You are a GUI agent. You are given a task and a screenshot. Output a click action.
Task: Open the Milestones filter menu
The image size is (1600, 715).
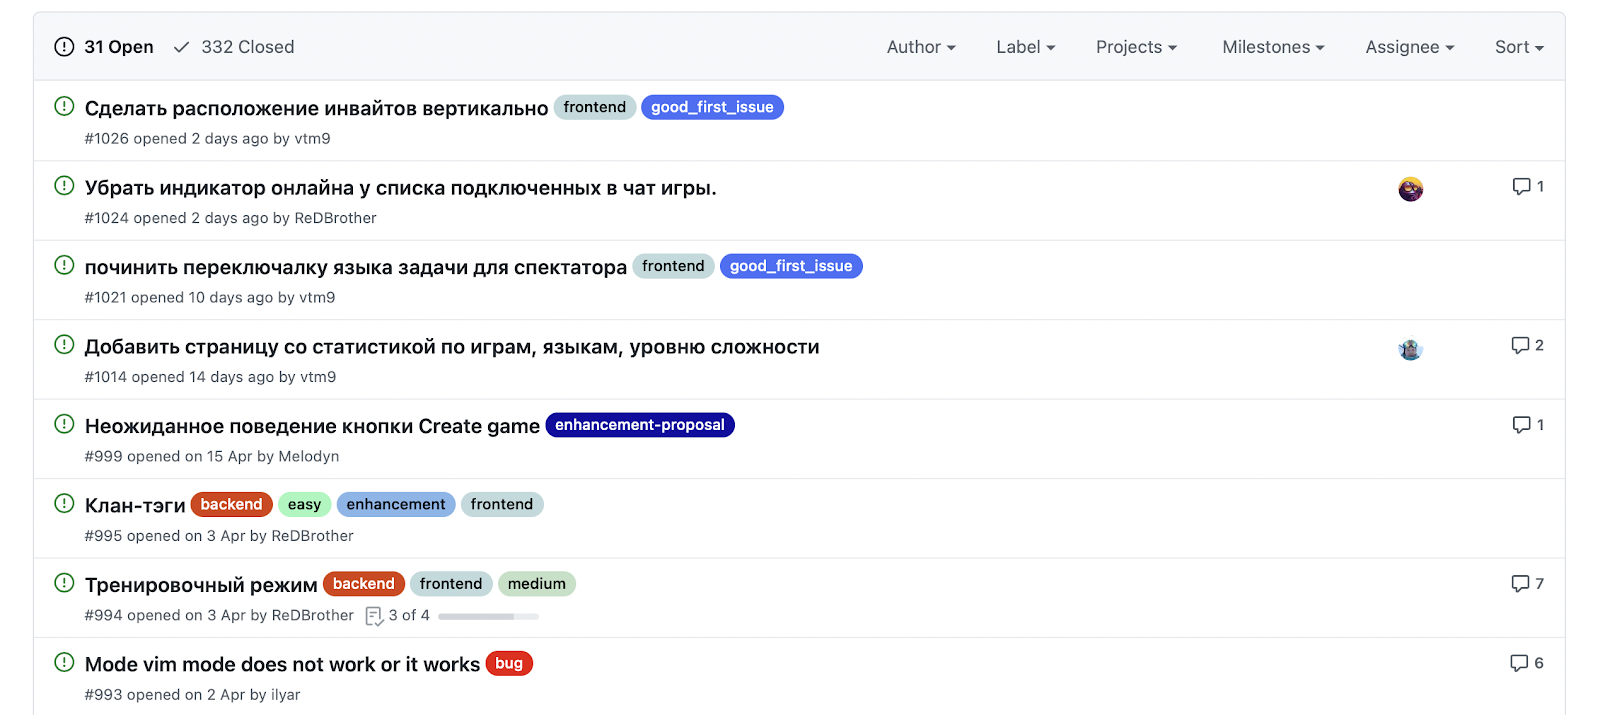tap(1272, 47)
